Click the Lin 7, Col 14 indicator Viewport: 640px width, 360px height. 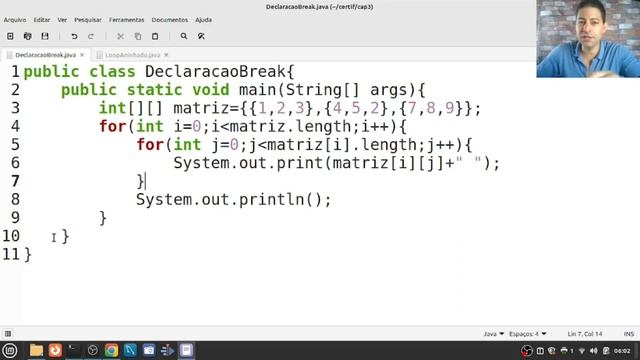click(x=584, y=334)
